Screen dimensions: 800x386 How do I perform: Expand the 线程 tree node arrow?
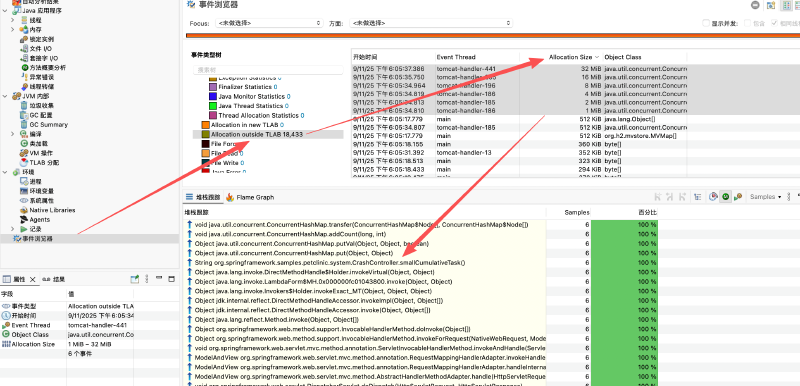13,20
